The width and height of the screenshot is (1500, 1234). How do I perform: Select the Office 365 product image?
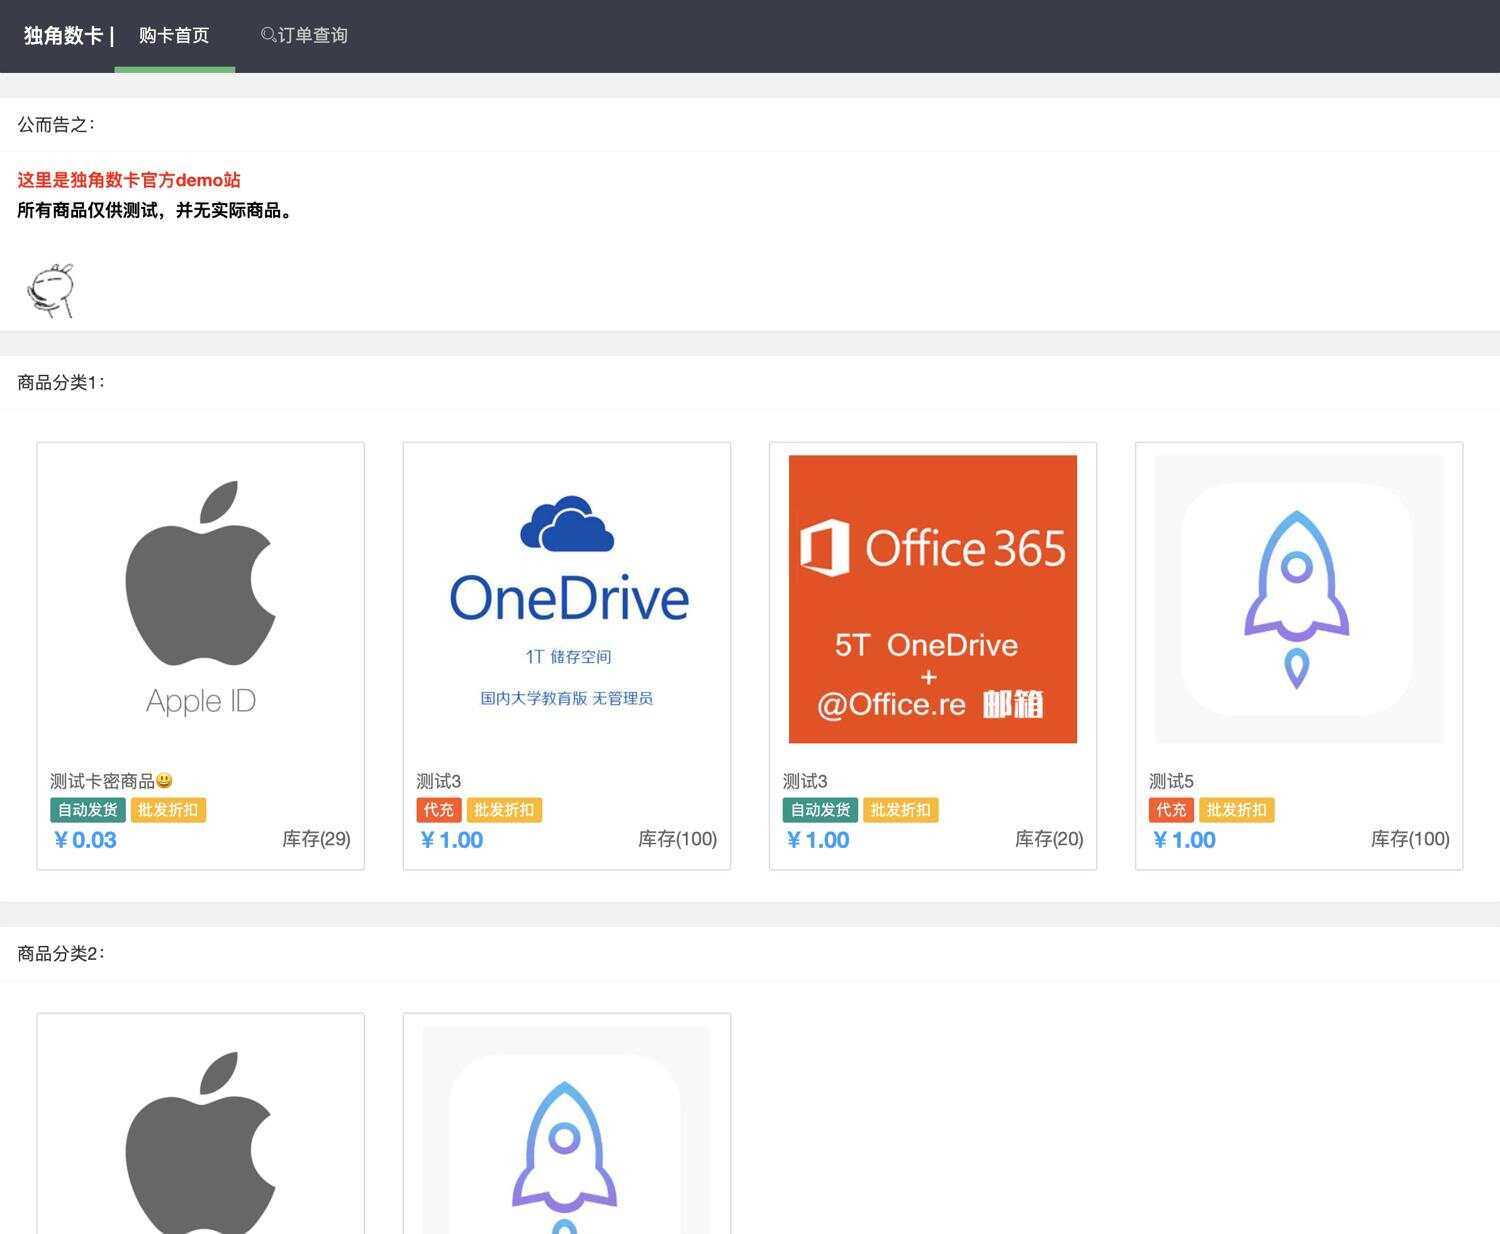(x=932, y=598)
